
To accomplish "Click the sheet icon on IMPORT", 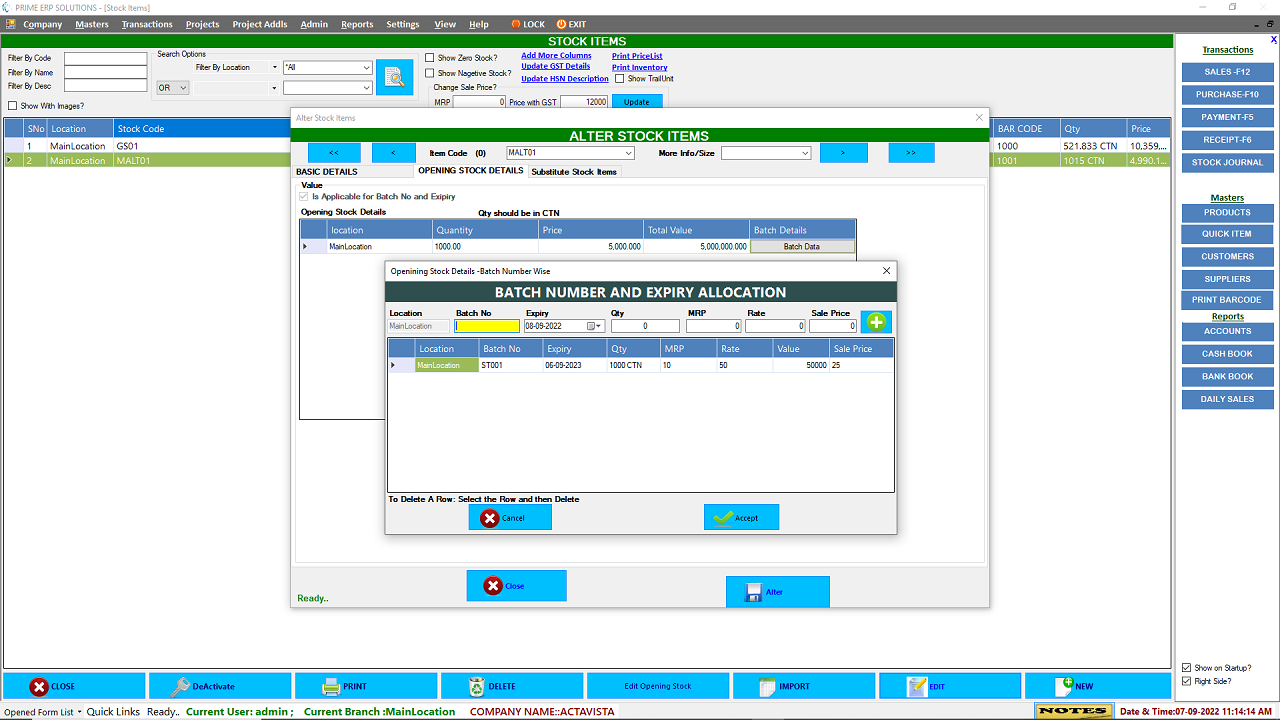I will click(768, 687).
